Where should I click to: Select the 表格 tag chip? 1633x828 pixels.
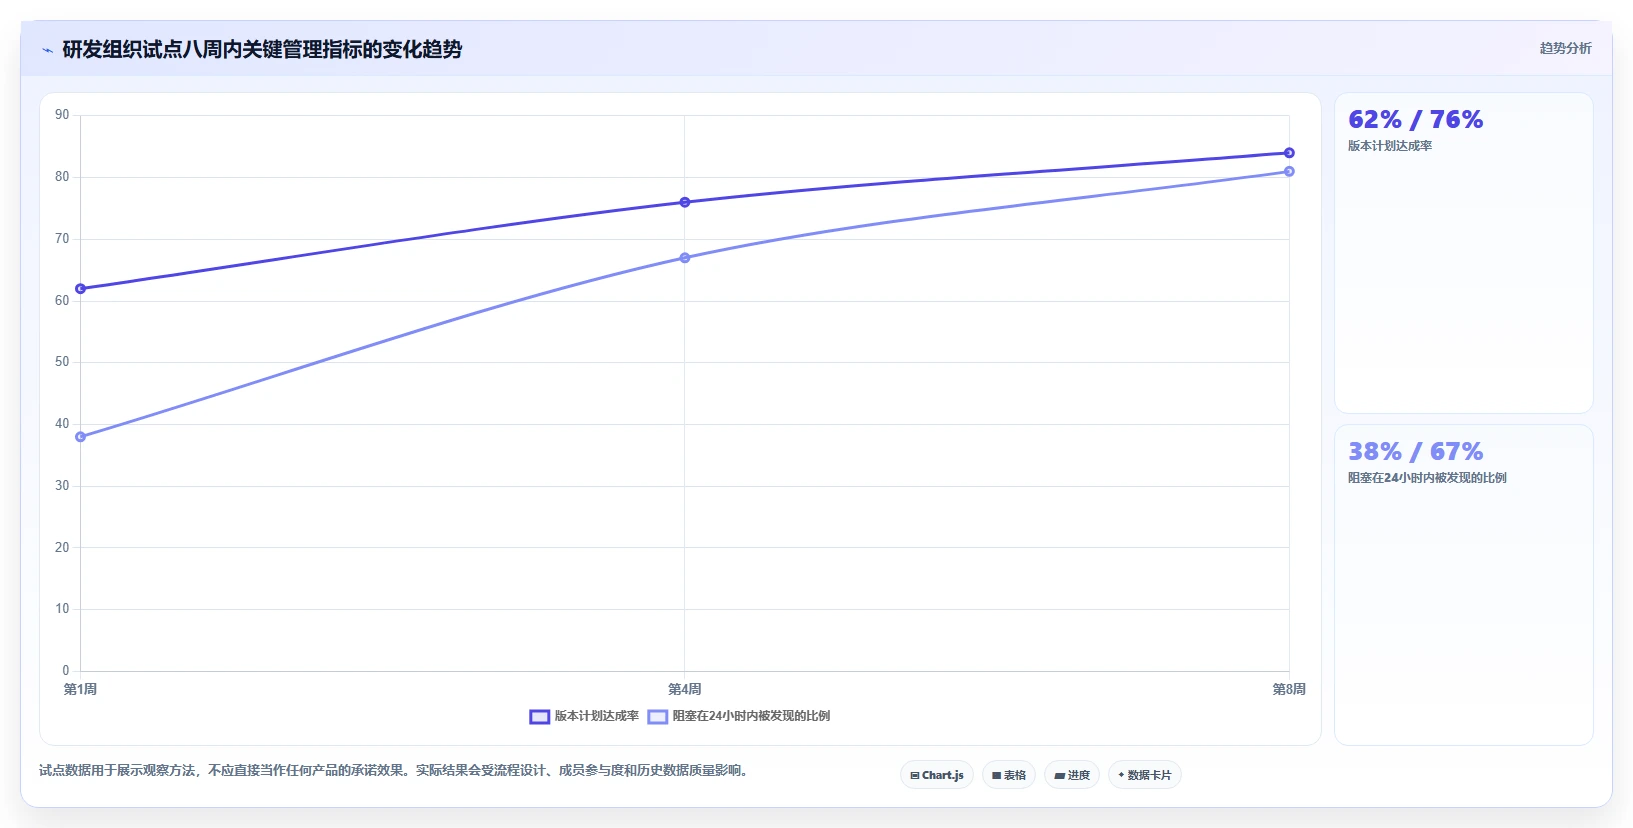coord(1009,775)
